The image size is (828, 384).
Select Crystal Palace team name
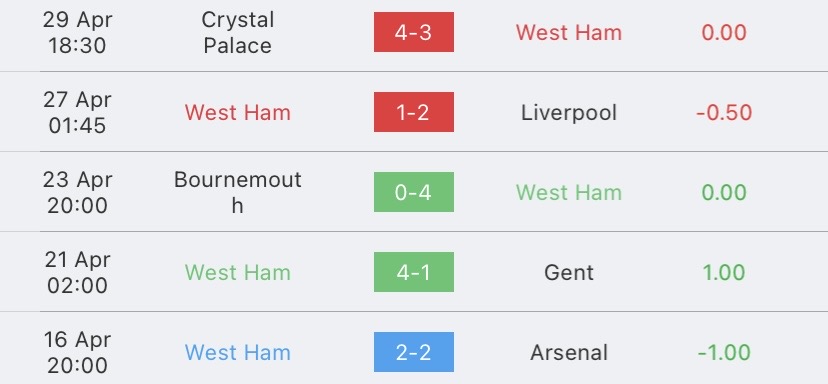click(238, 33)
